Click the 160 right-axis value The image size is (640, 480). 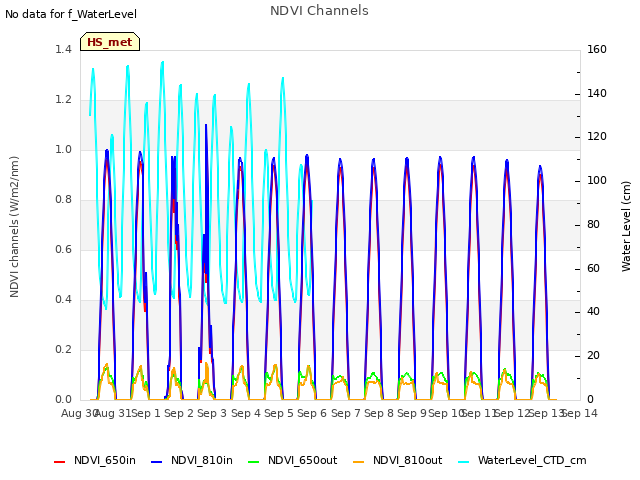click(597, 49)
